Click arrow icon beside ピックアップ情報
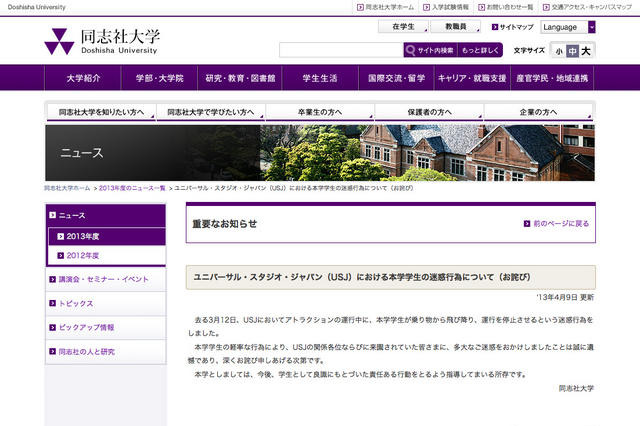This screenshot has height=426, width=640. point(52,327)
